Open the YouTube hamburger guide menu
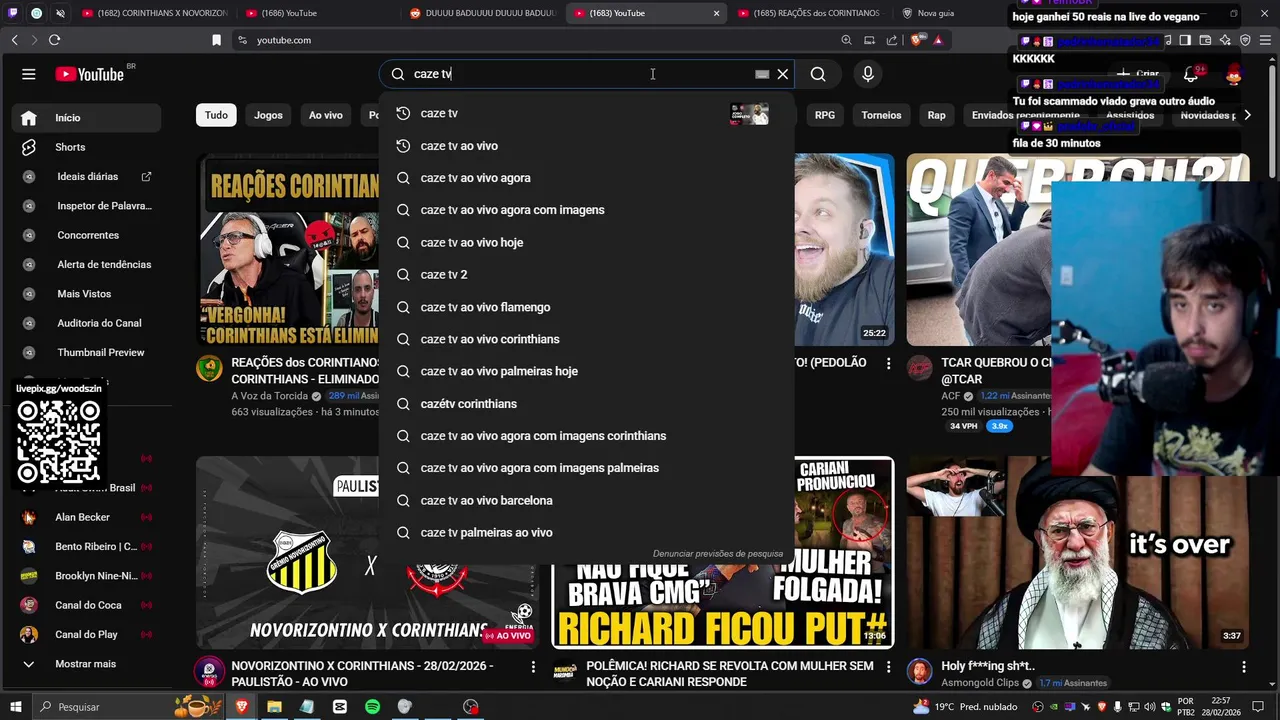Image resolution: width=1280 pixels, height=720 pixels. coord(29,74)
